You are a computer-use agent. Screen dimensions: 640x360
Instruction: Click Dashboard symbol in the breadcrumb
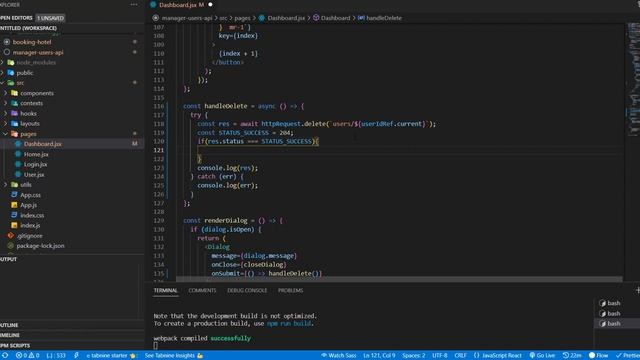click(x=336, y=18)
